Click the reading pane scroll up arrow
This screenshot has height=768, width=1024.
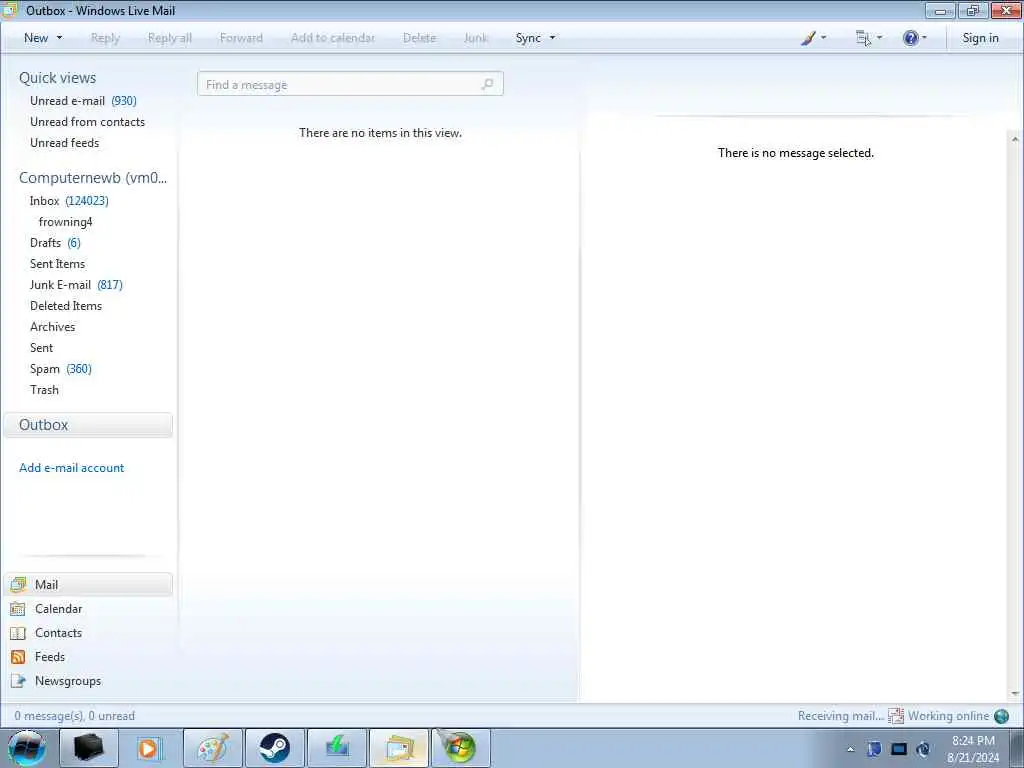point(1015,139)
